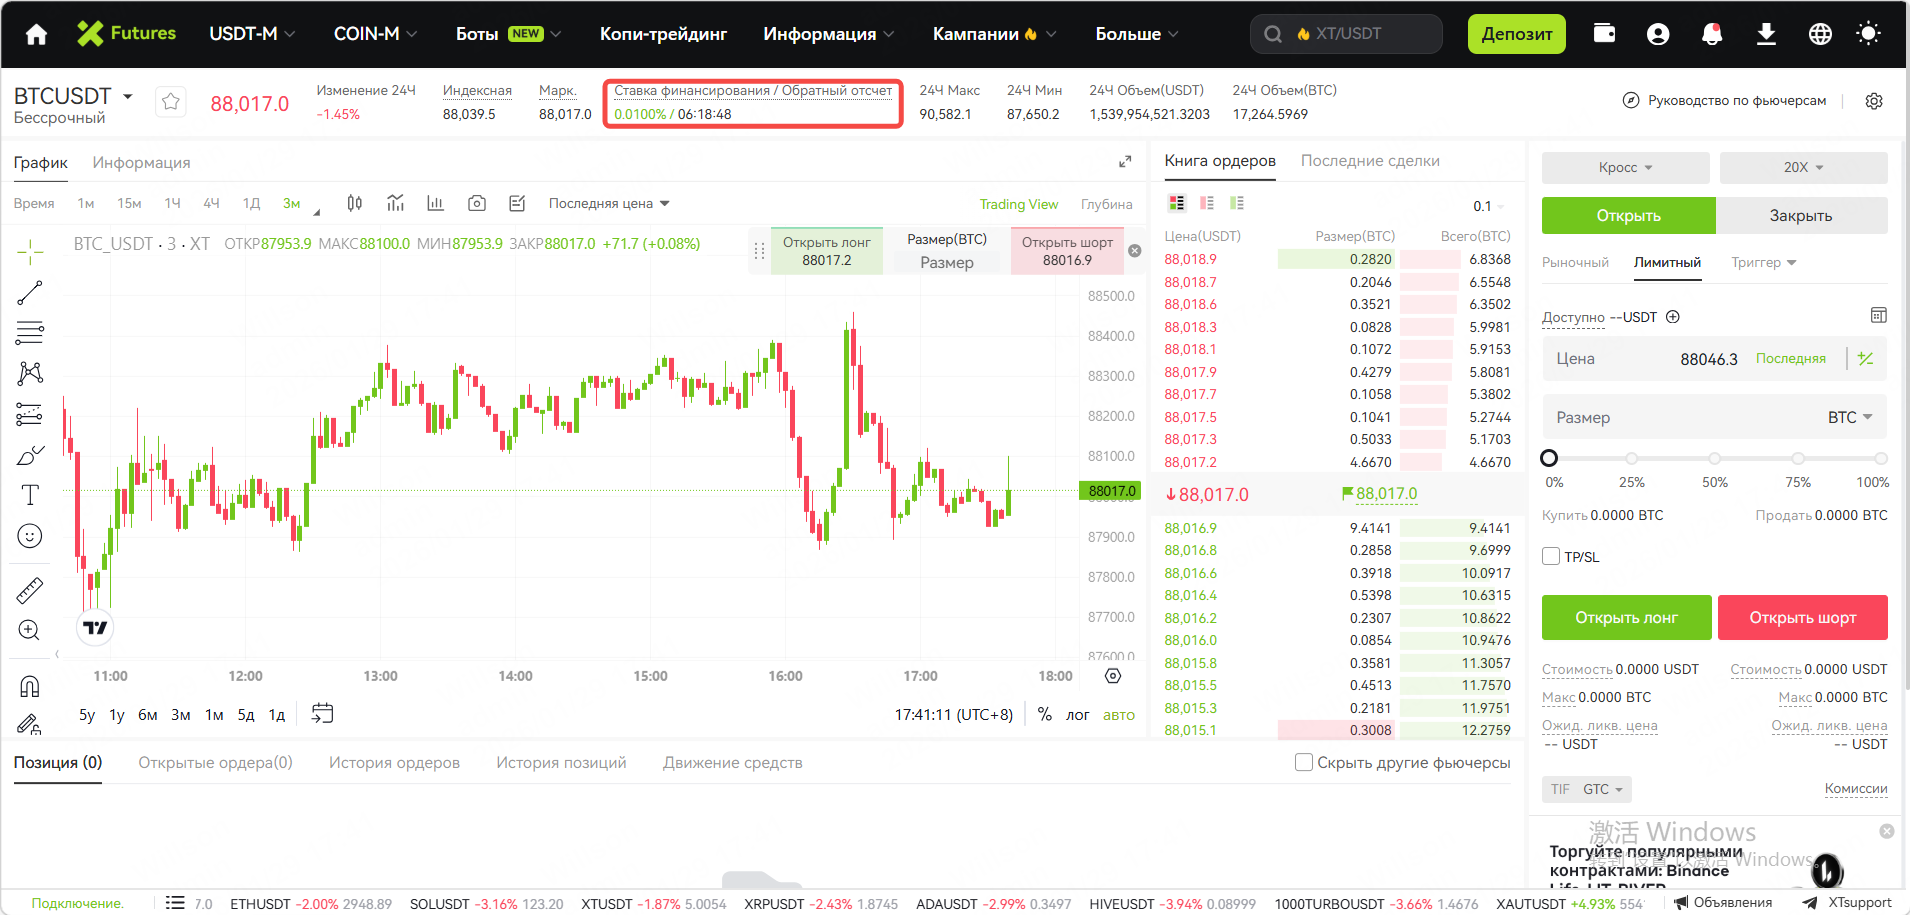
Task: Switch theme using the sun icon
Action: (x=1867, y=34)
